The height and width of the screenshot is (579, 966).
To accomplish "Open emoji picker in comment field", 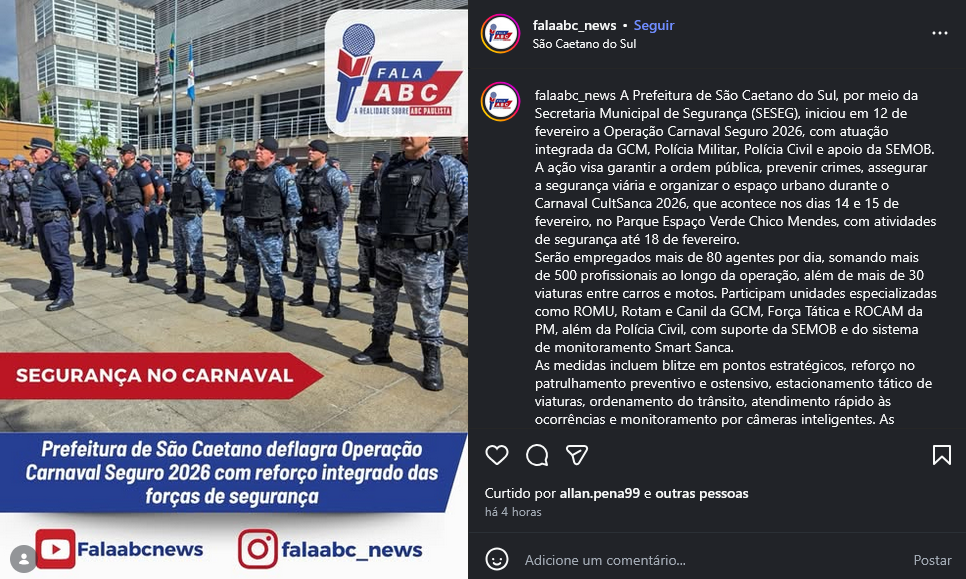I will coord(497,559).
